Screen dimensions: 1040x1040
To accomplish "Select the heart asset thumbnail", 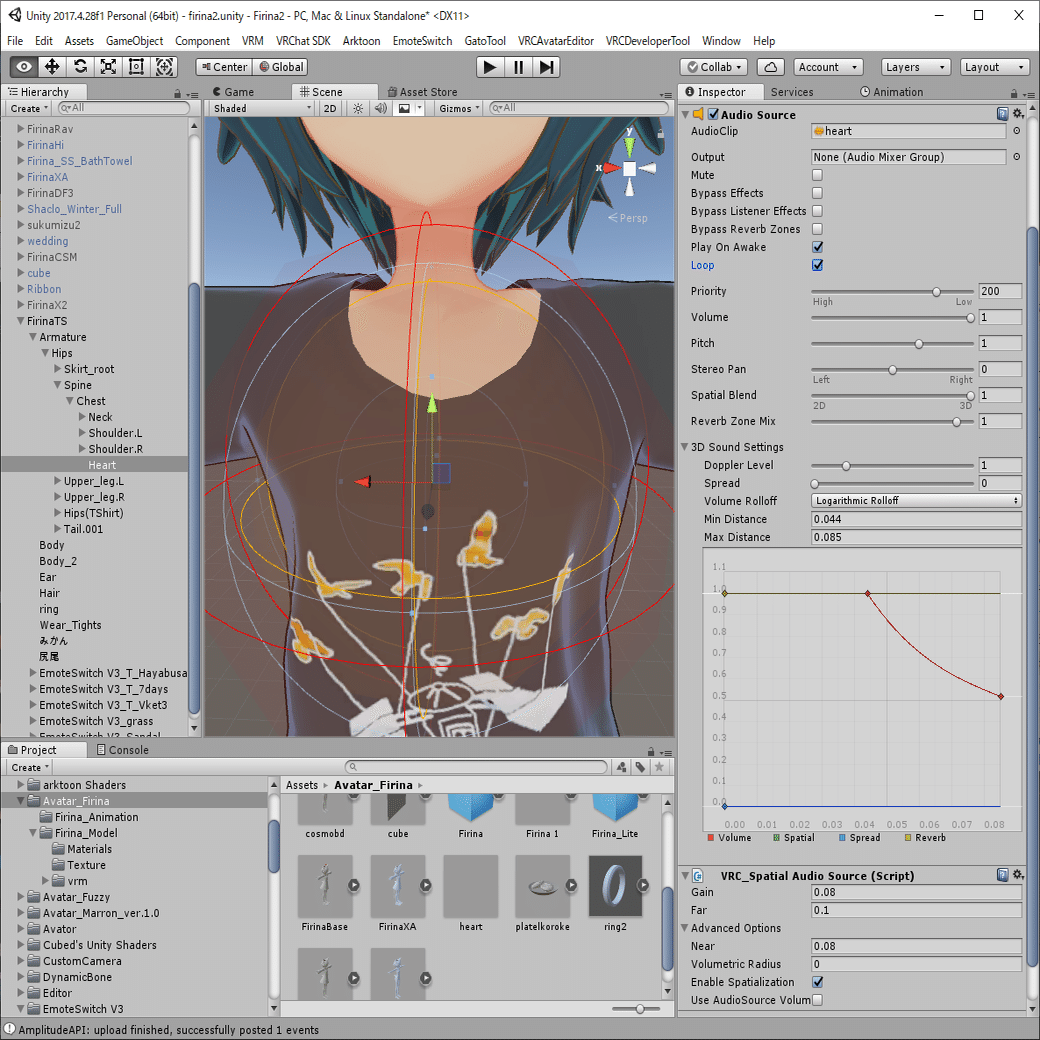I will tap(470, 885).
